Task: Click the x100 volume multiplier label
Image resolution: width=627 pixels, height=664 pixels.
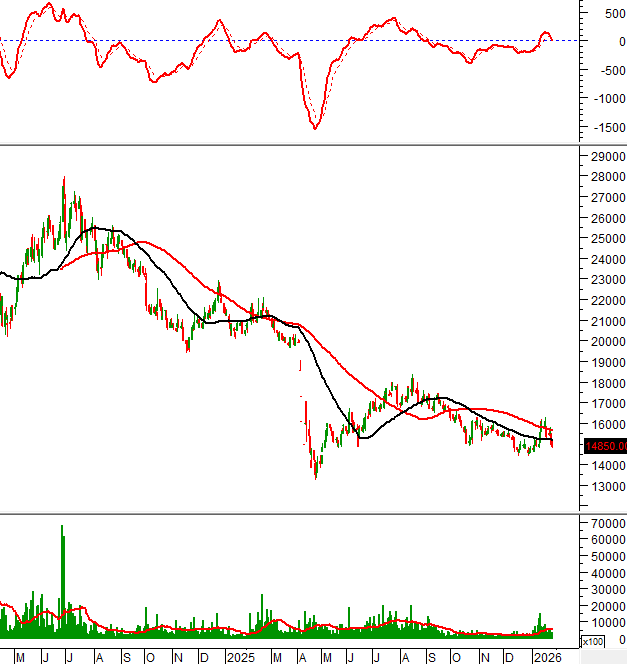Action: 593,641
